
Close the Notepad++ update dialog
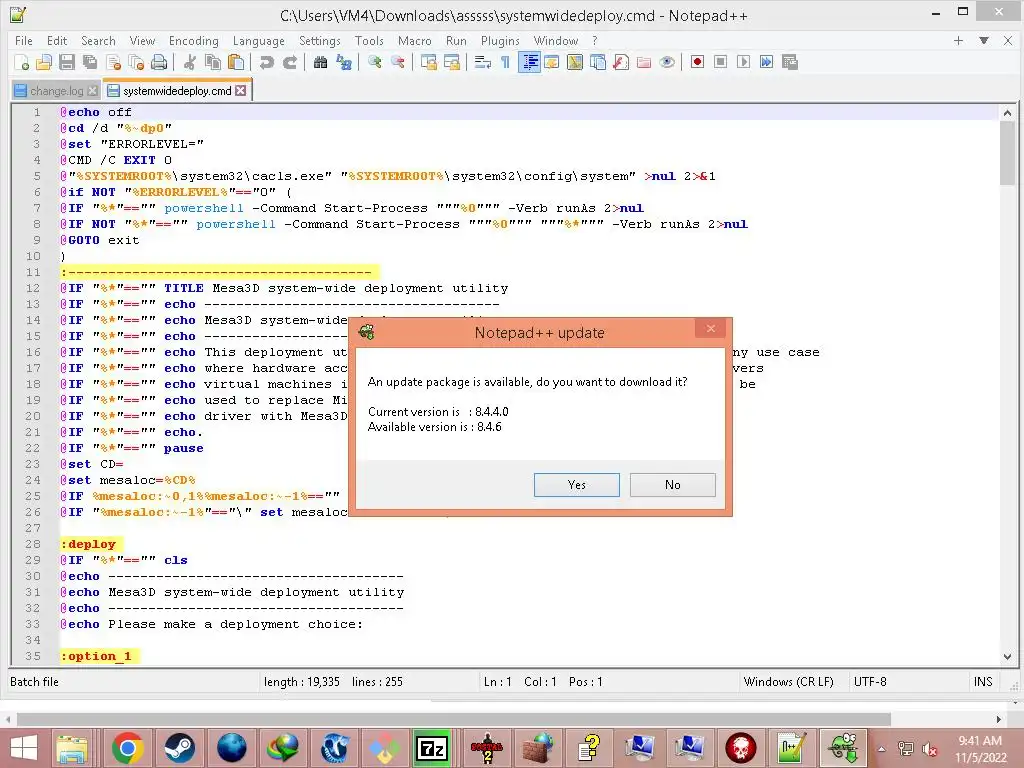pos(711,328)
